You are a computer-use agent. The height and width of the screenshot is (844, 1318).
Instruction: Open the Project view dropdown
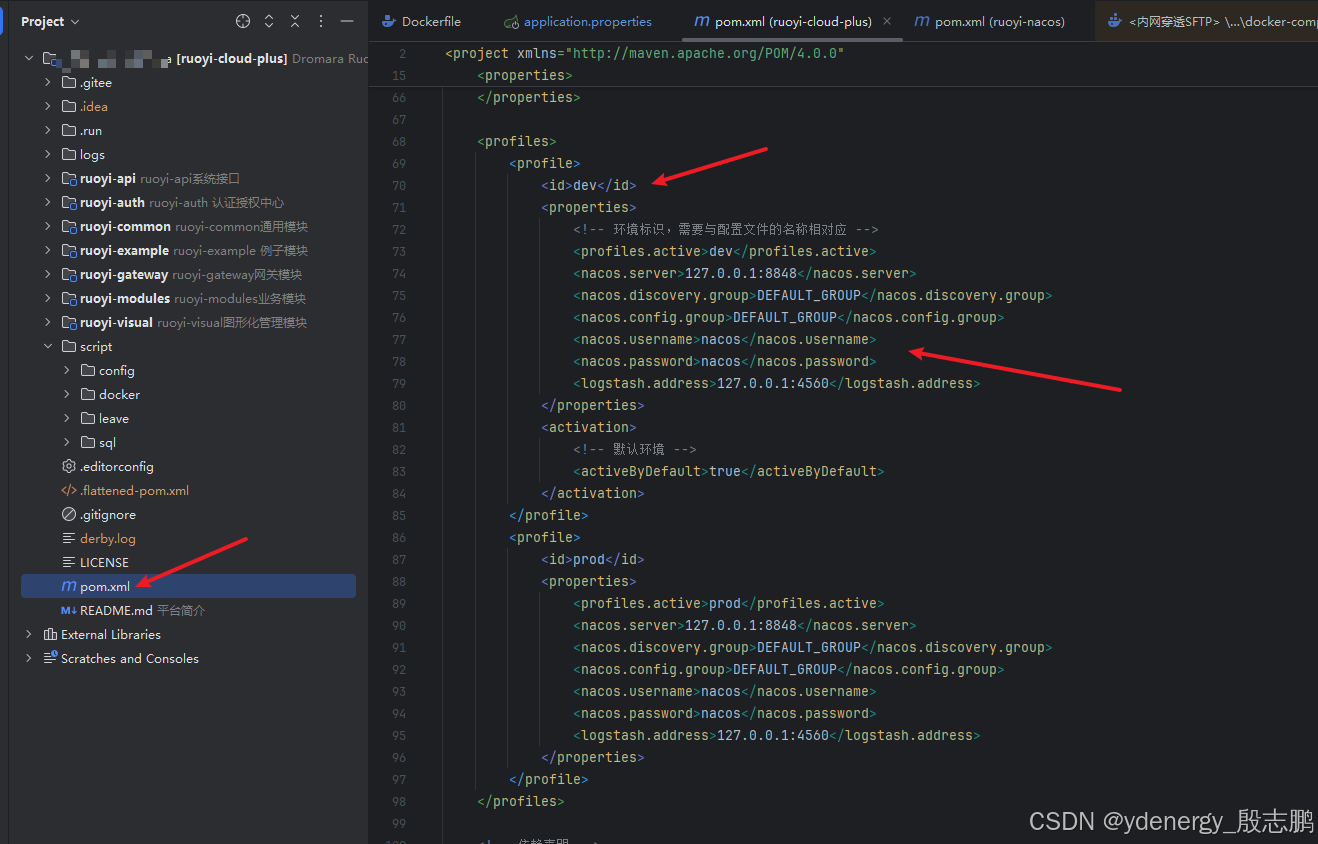[50, 21]
